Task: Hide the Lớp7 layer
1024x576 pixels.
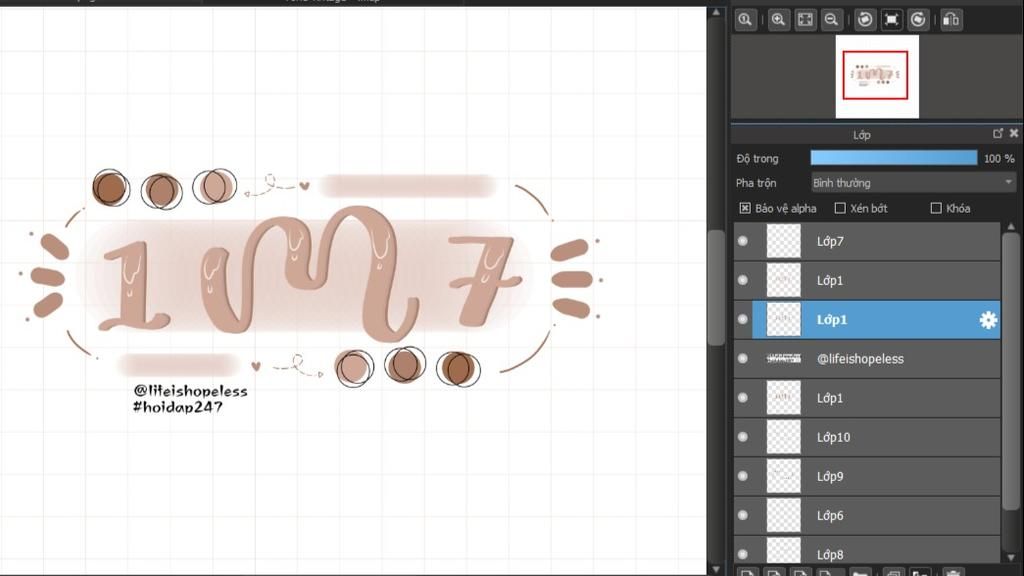Action: tap(743, 241)
